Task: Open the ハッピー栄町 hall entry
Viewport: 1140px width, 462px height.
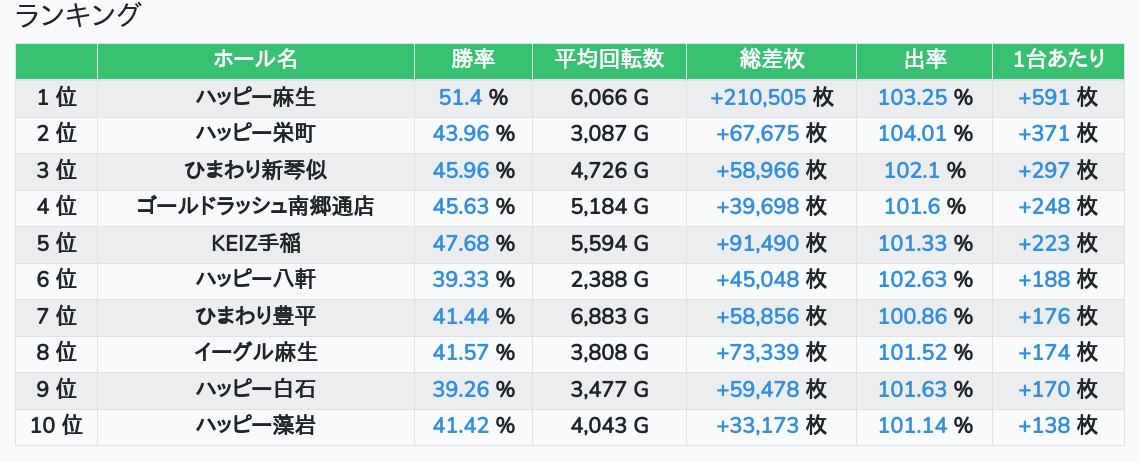Action: click(255, 134)
